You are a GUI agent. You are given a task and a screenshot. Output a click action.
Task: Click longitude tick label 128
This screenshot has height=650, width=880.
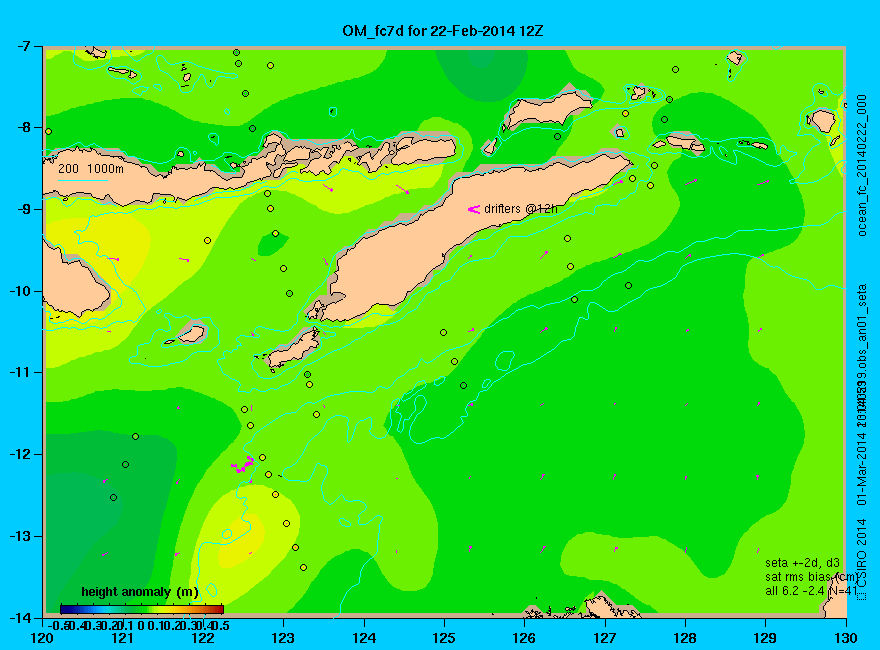685,638
